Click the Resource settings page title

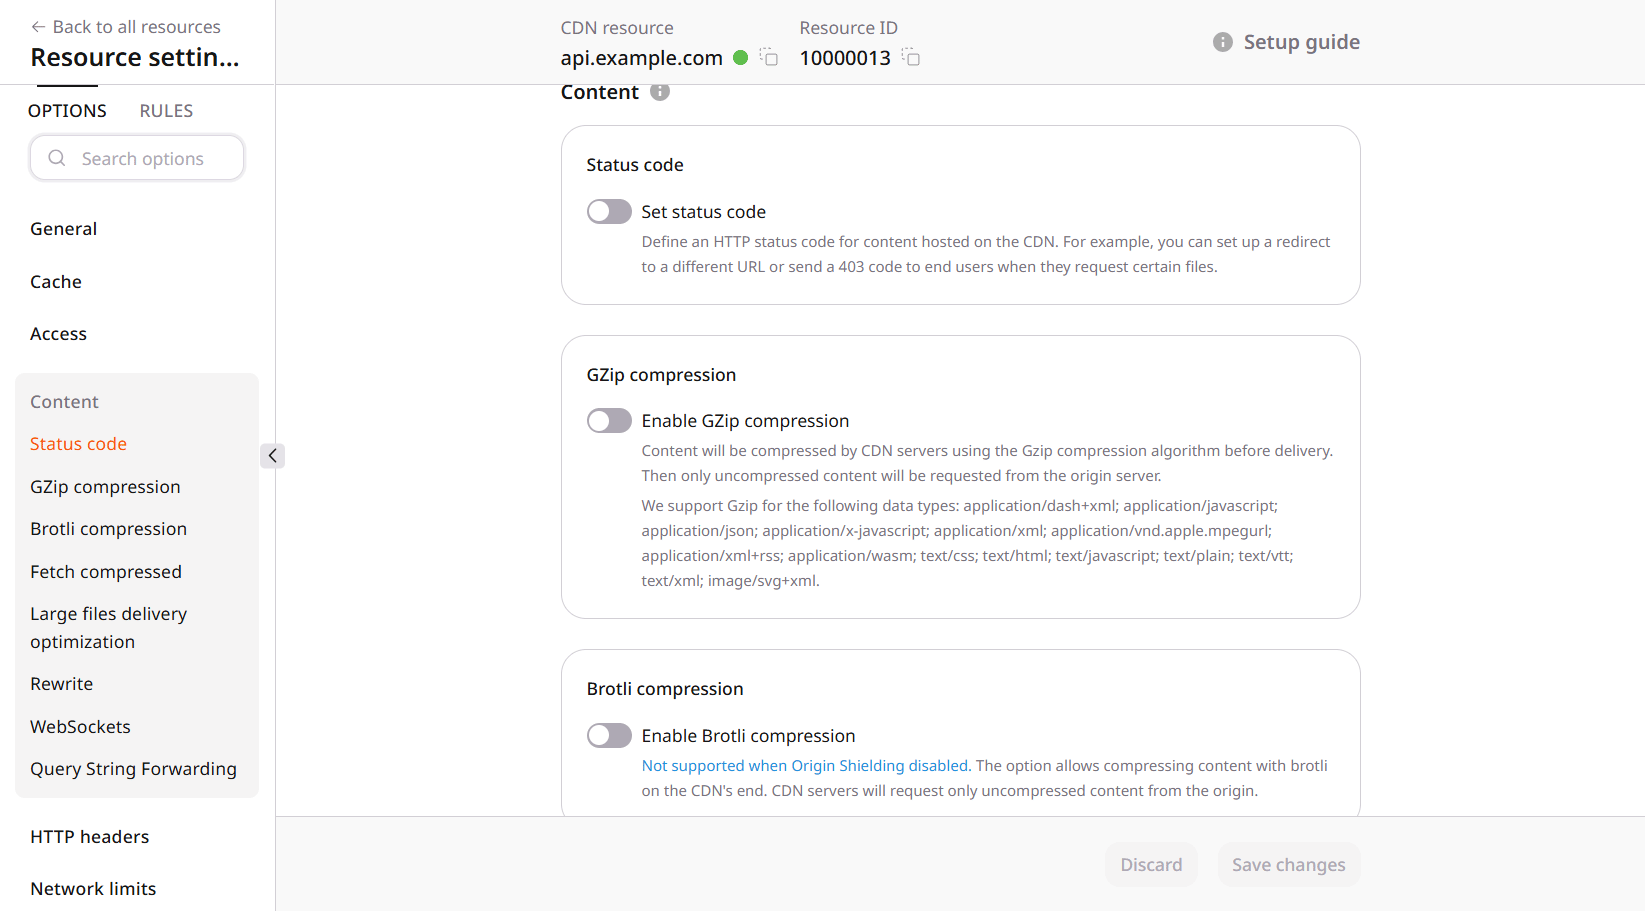click(135, 58)
